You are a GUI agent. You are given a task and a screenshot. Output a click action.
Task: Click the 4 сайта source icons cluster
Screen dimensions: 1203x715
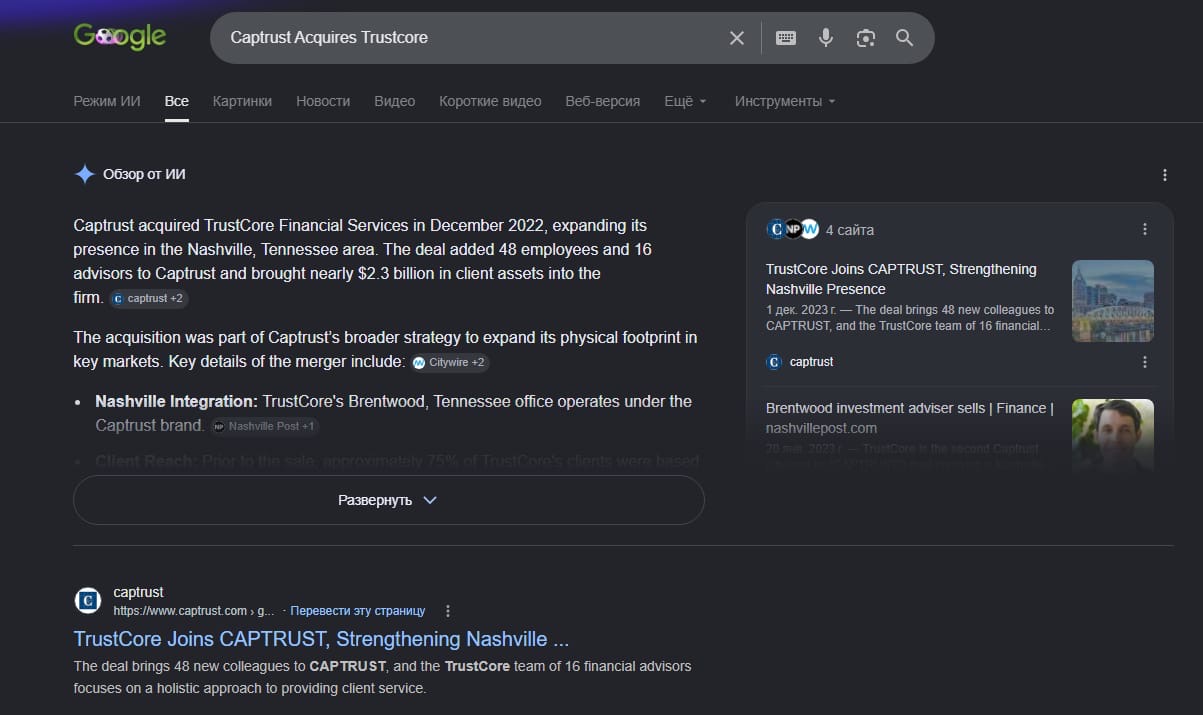point(793,229)
